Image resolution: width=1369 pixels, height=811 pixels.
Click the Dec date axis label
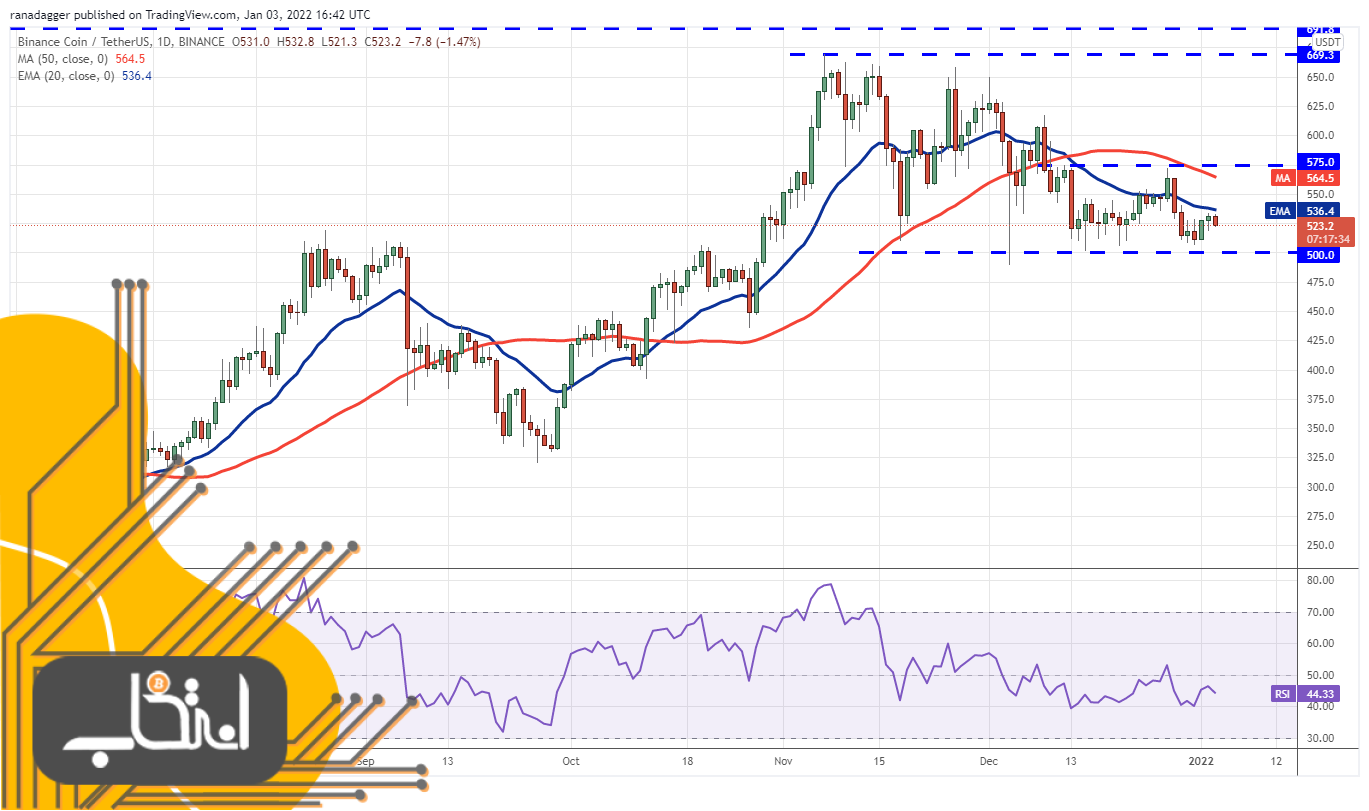[990, 761]
